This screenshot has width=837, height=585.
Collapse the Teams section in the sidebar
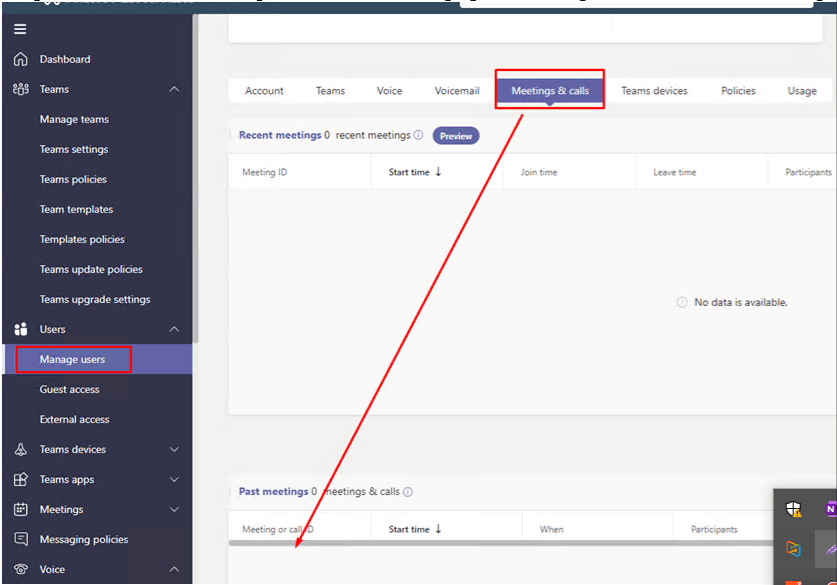point(174,89)
